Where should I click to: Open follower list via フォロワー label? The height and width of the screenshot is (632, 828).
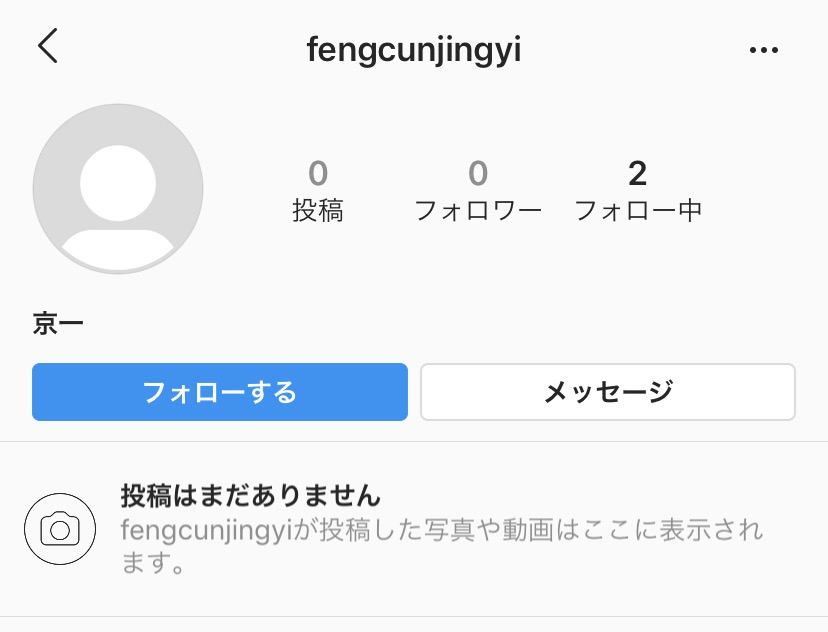478,211
